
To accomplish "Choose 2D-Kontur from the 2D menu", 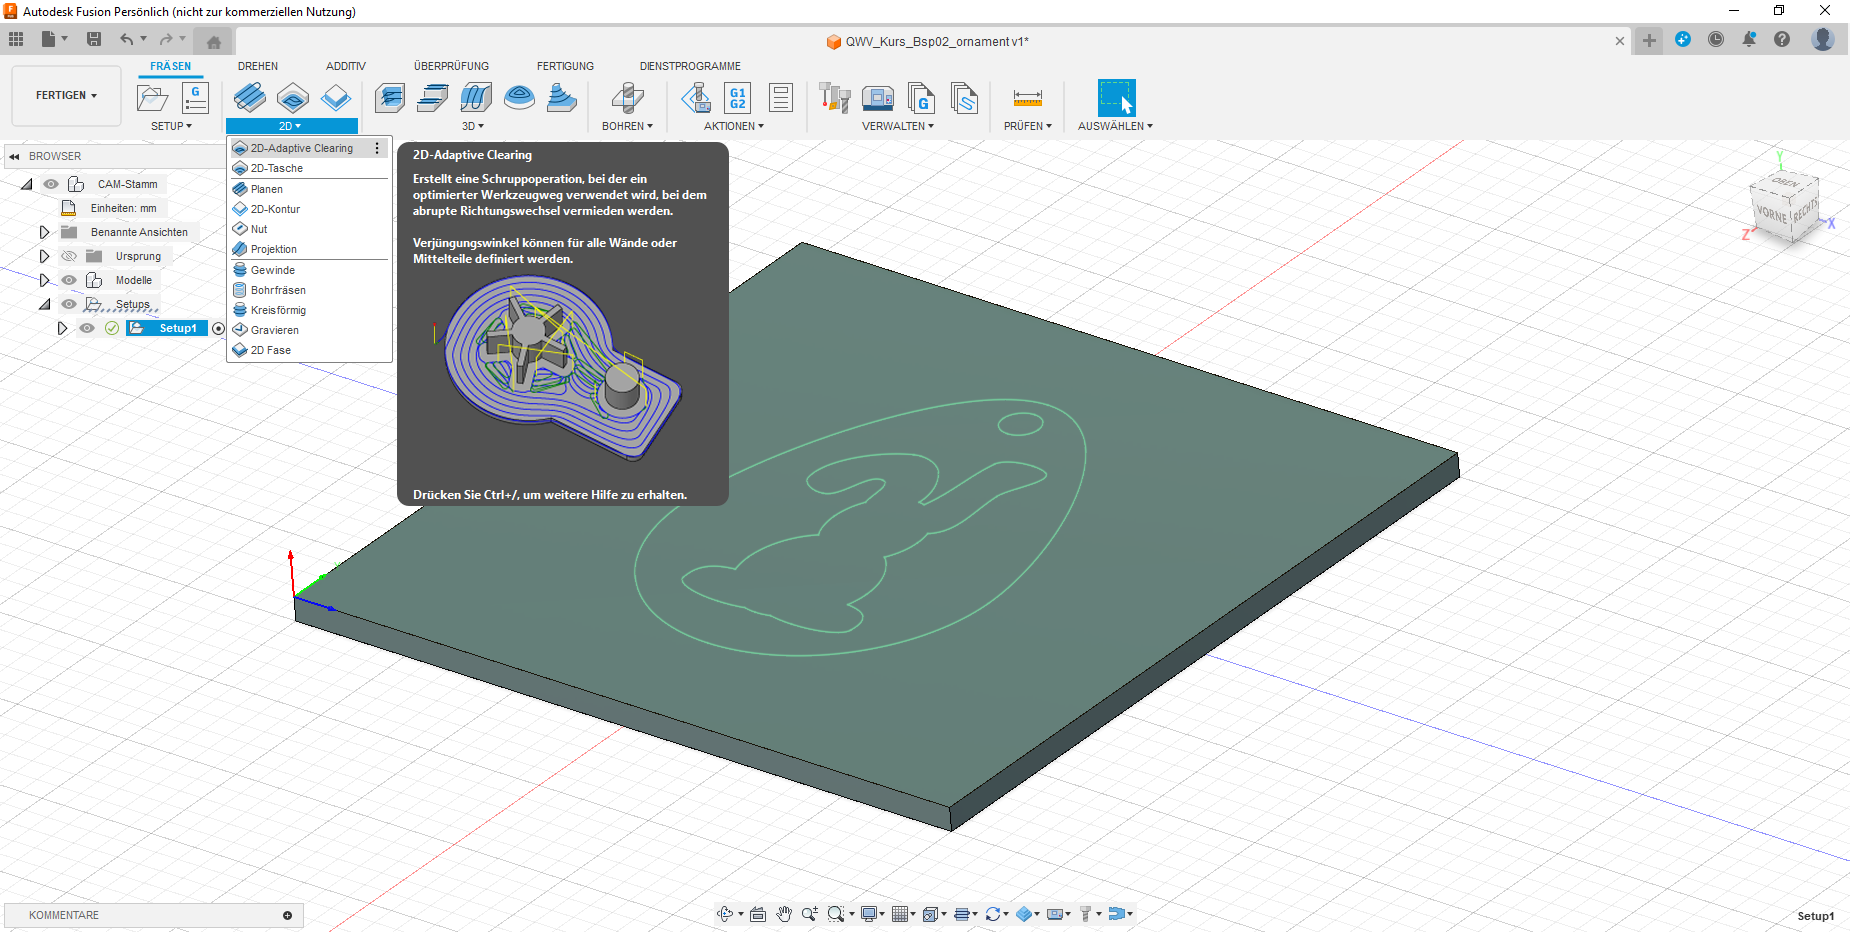I will [275, 209].
